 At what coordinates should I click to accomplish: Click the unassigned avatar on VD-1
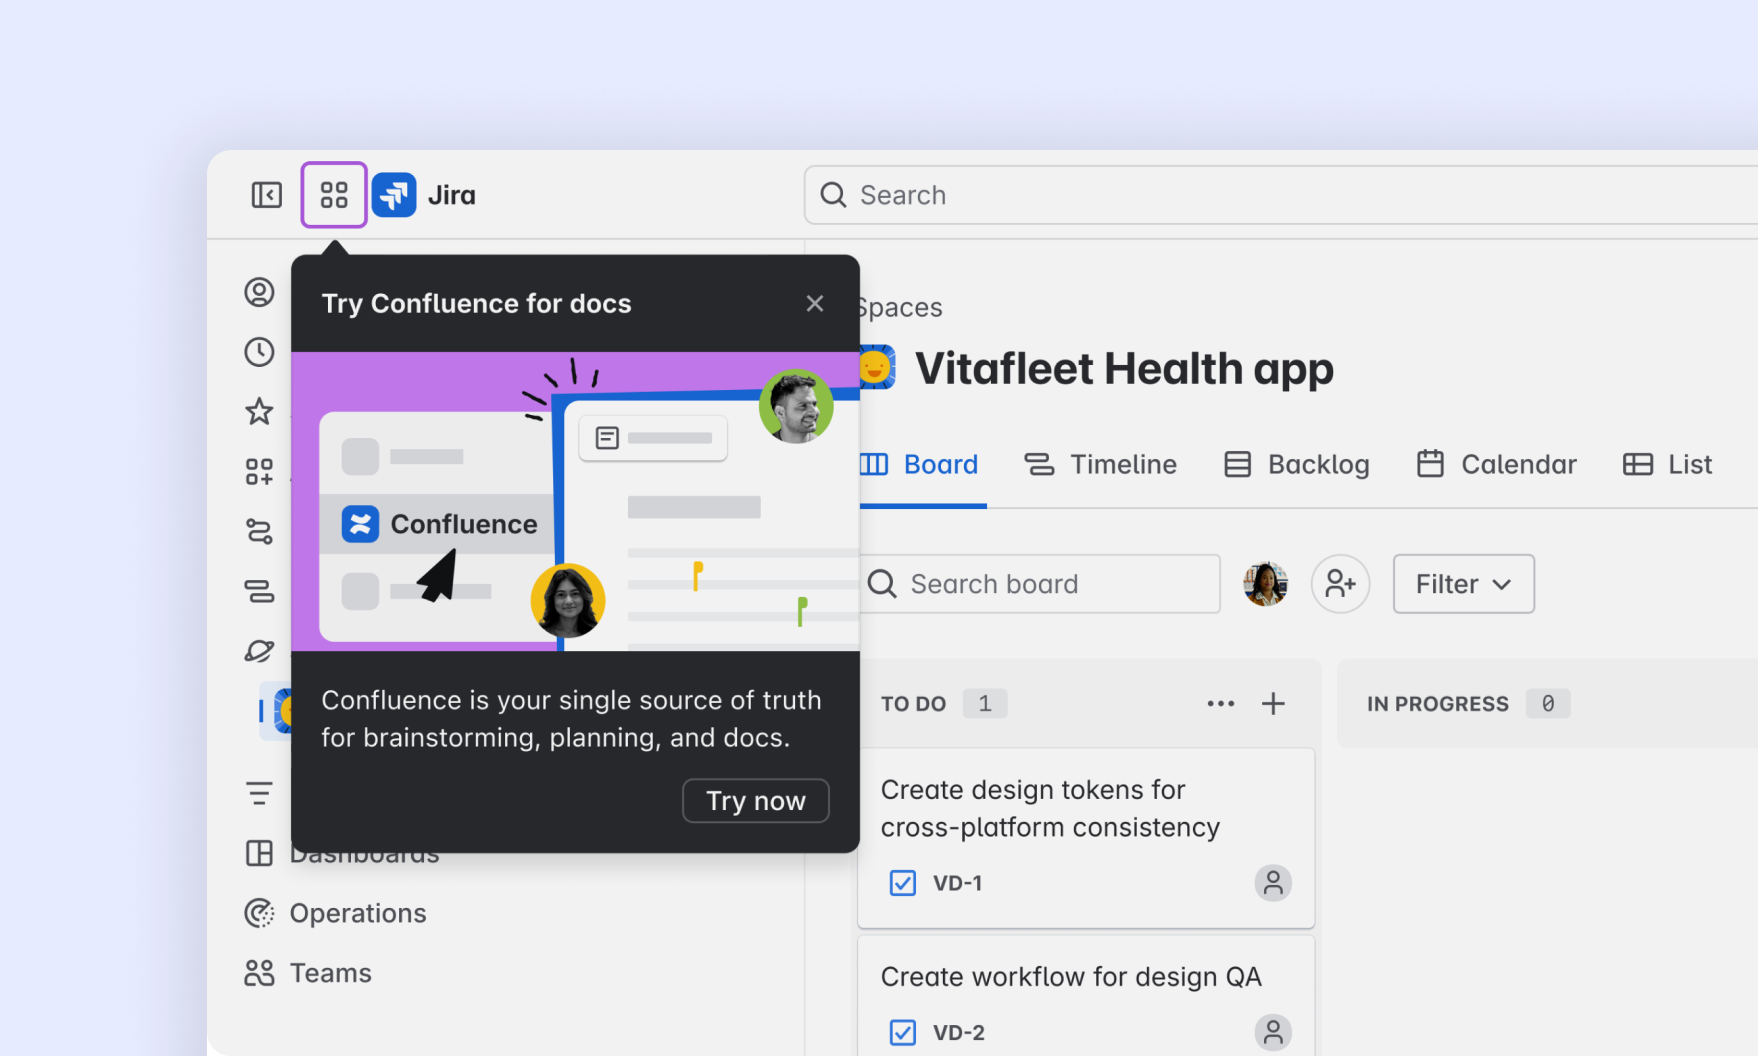tap(1272, 883)
